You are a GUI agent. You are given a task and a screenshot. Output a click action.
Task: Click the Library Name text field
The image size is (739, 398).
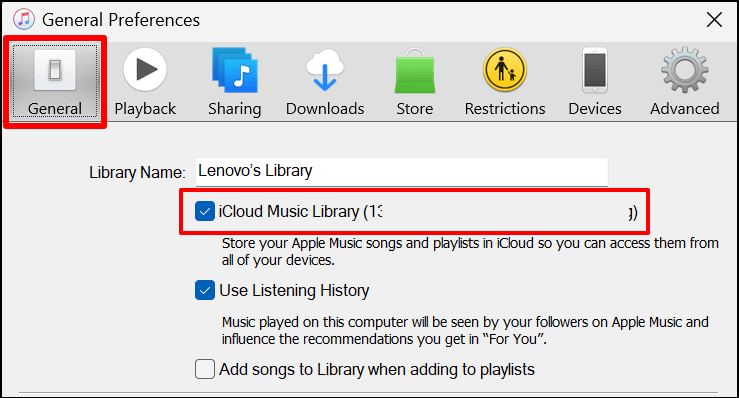(x=402, y=172)
